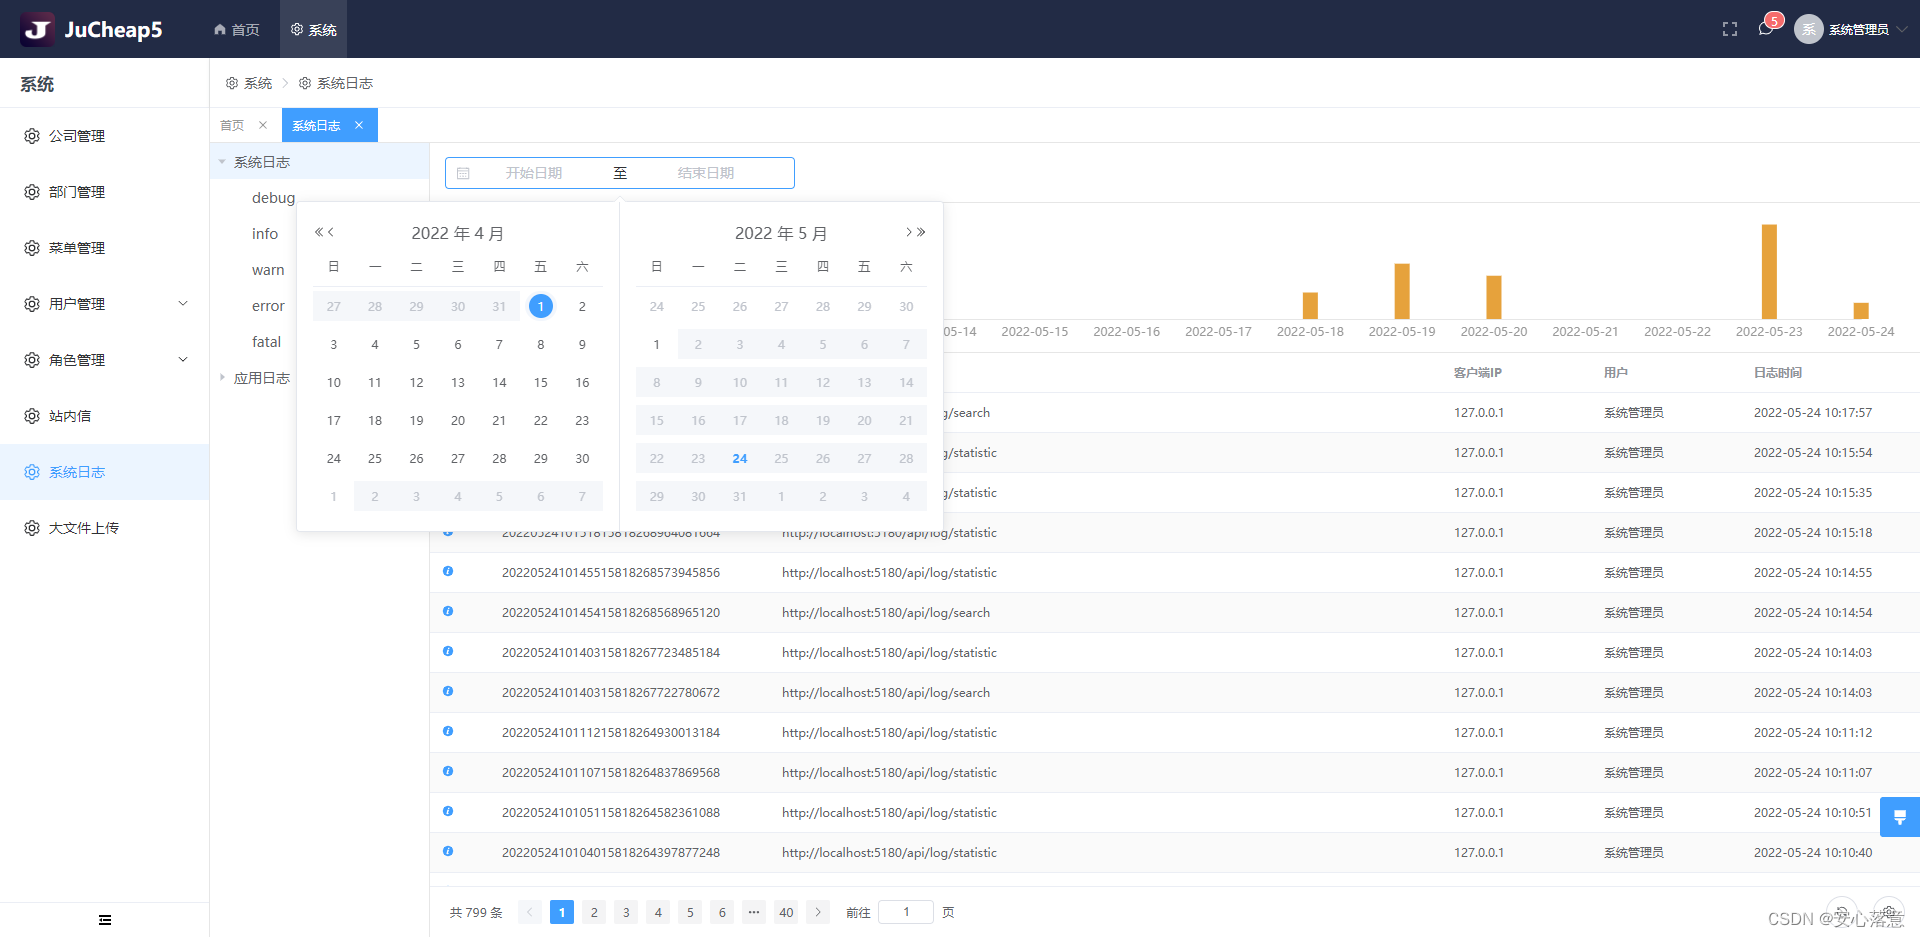Click the 2022-05-23 chart bar

[x=1769, y=271]
